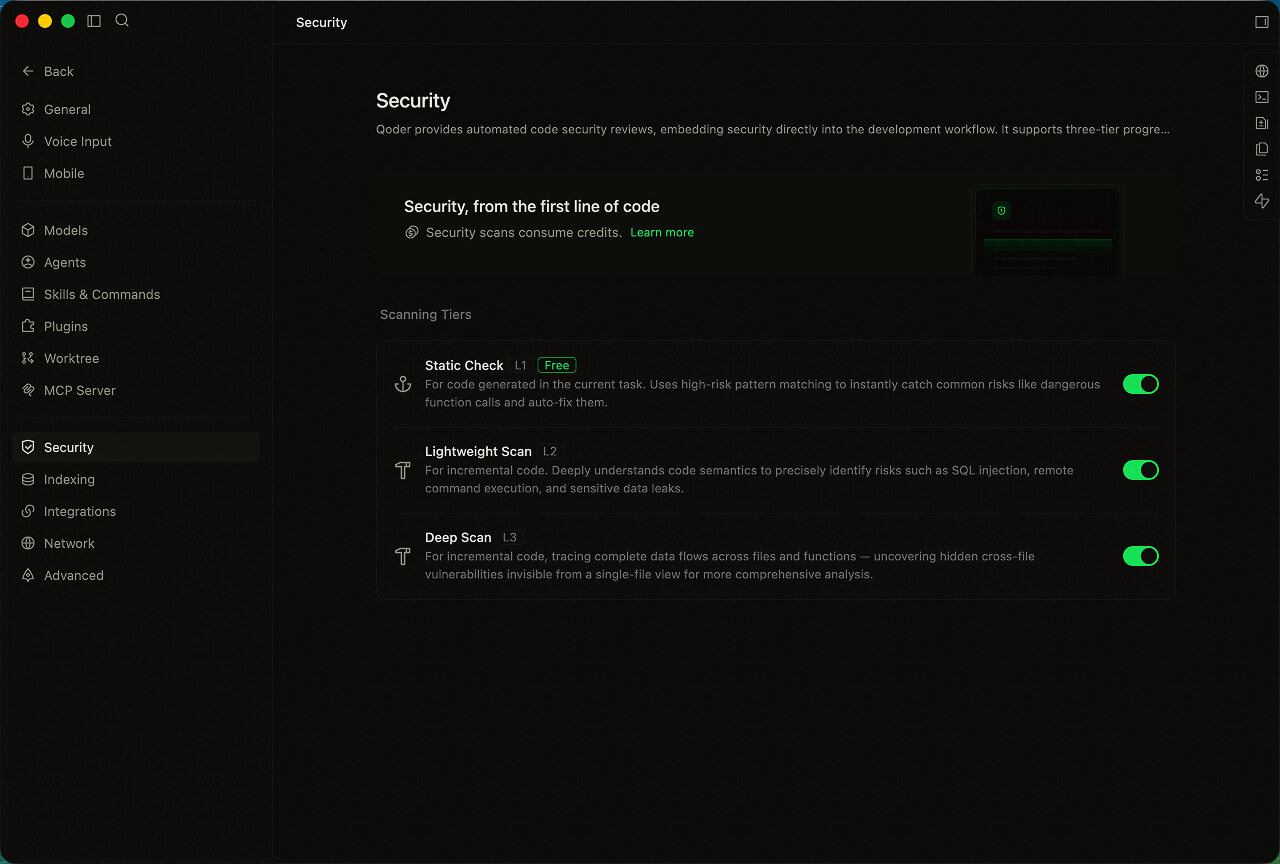Open the stacked files icon in right rail
The width and height of the screenshot is (1280, 864).
pos(1262,149)
